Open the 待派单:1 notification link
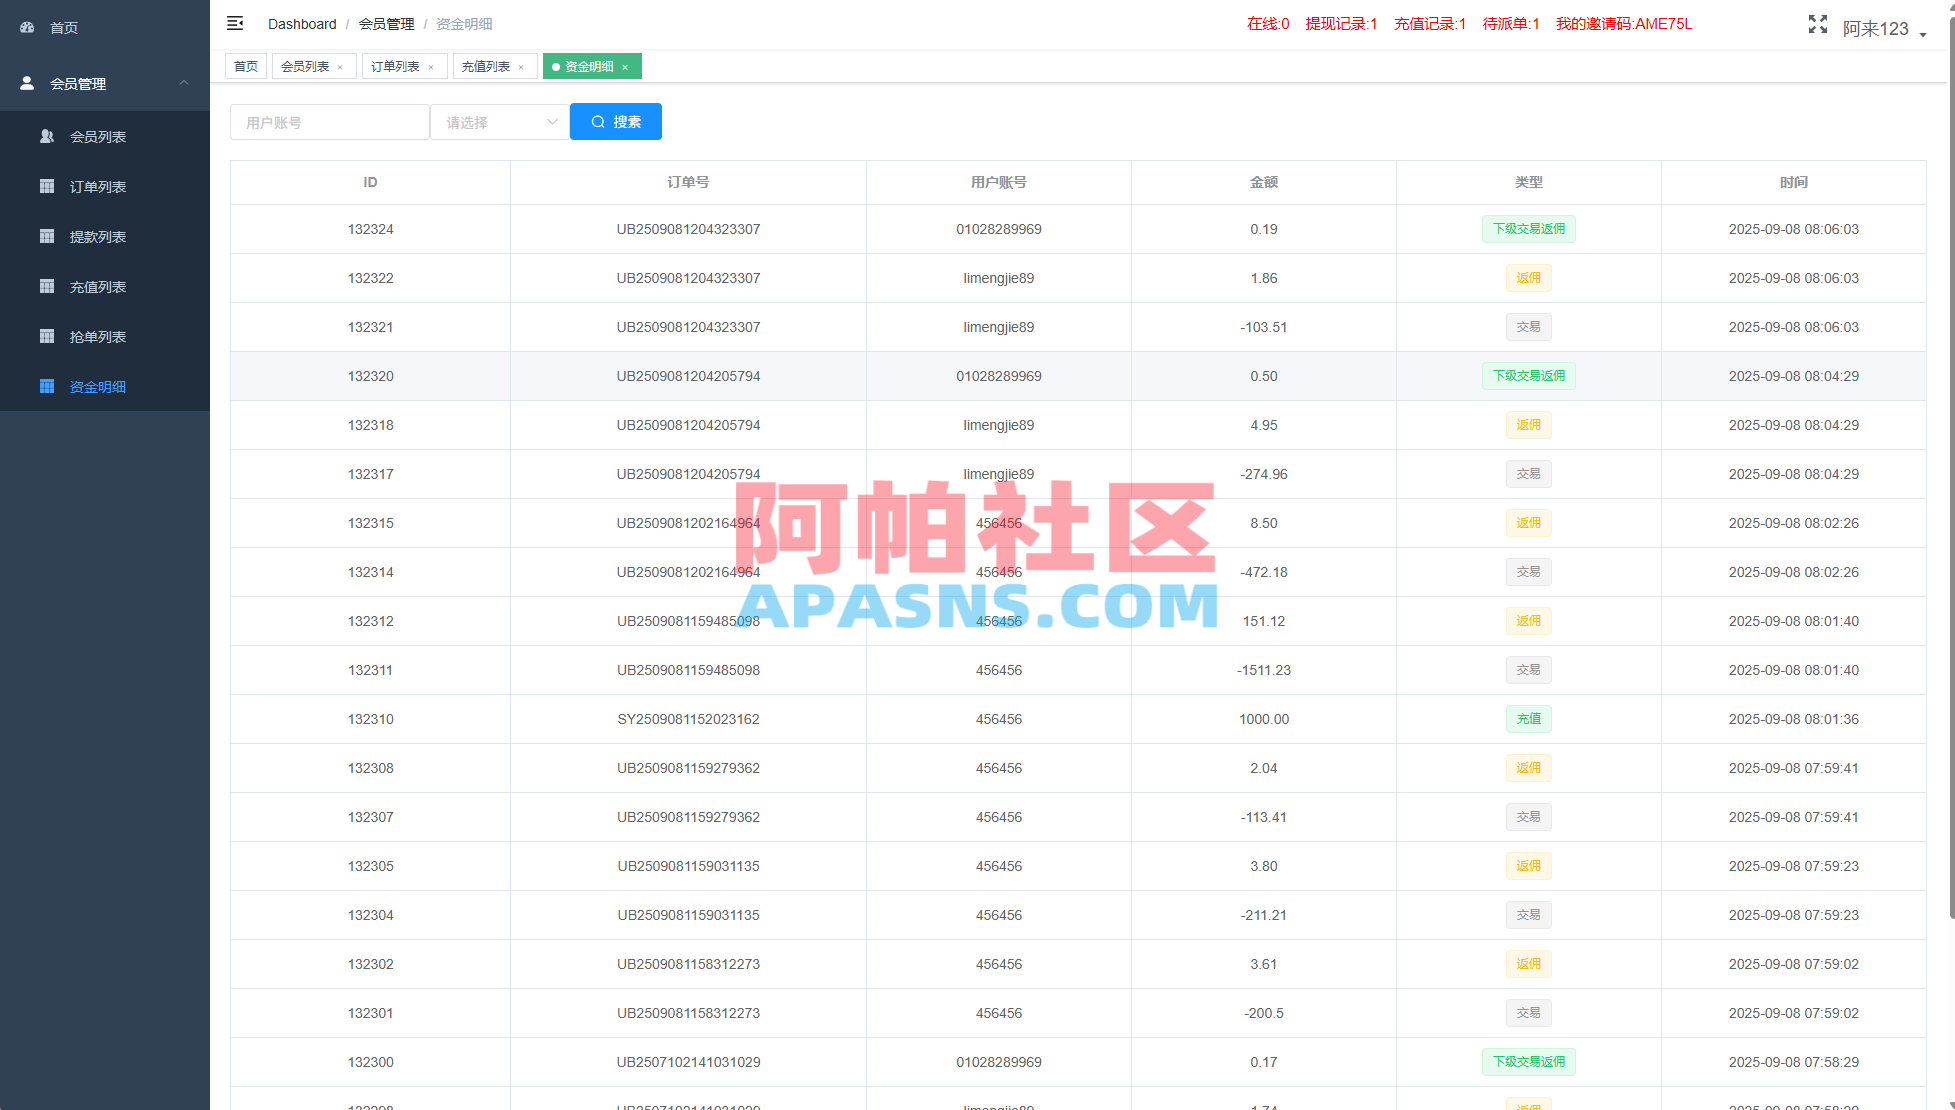 1511,24
